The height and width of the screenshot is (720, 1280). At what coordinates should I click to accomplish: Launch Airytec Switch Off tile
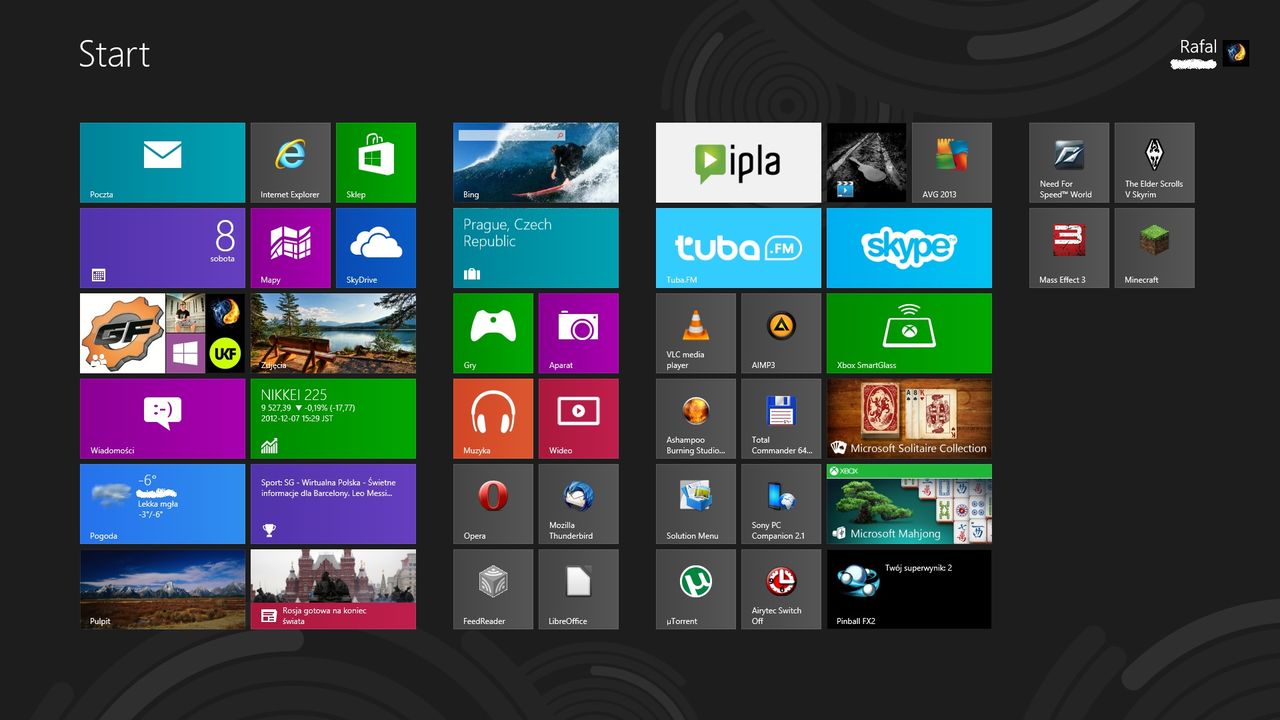point(781,589)
